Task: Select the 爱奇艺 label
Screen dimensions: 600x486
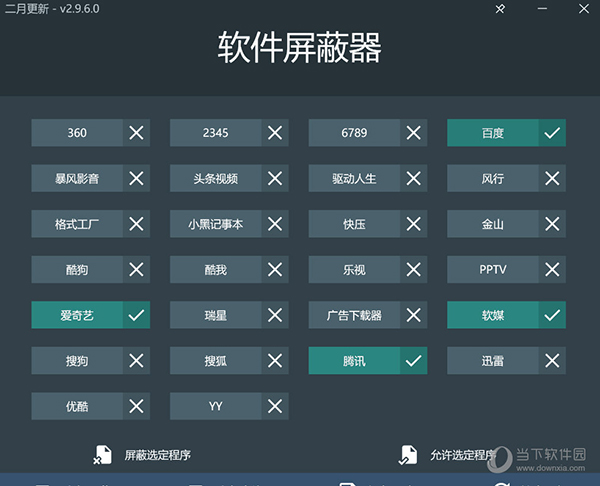Action: tap(77, 315)
